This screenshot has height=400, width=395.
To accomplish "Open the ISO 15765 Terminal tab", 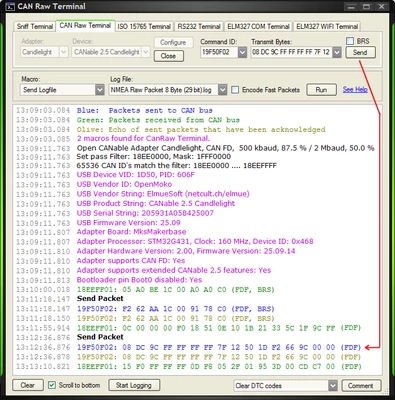I will [144, 26].
